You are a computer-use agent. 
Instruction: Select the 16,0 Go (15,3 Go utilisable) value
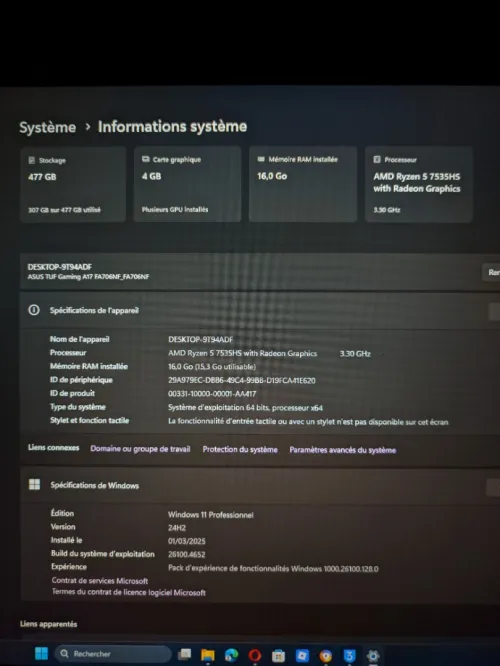[212, 367]
